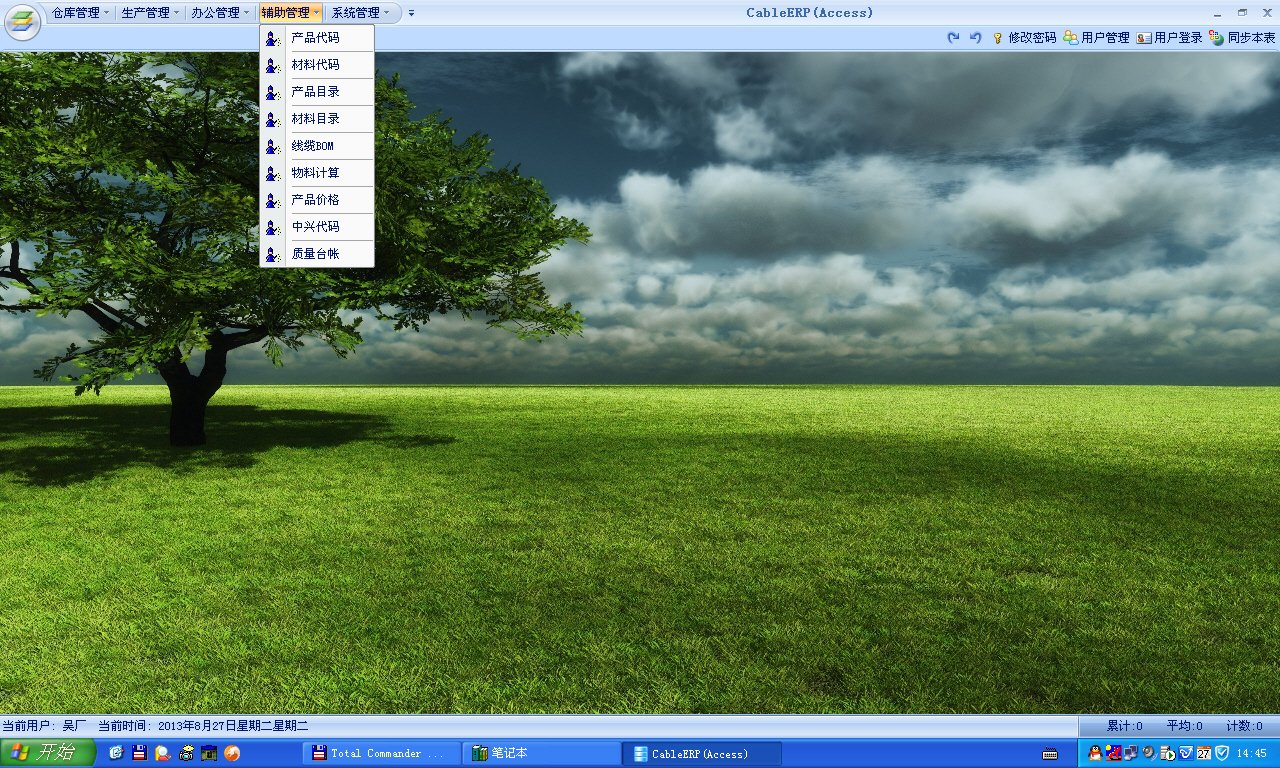Choose 物料计算 in the 辅助管理 menu
The image size is (1280, 768).
click(315, 173)
